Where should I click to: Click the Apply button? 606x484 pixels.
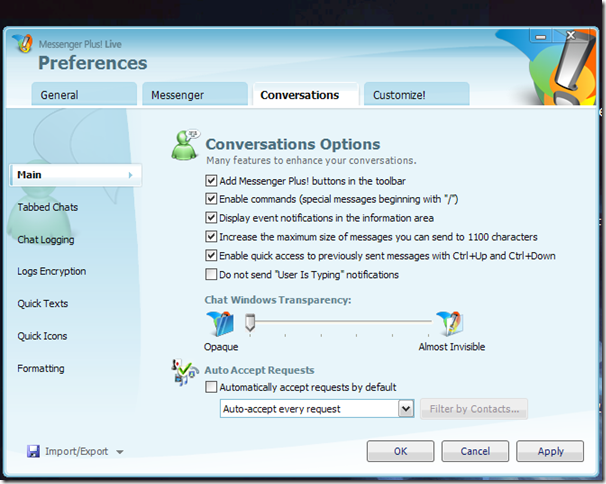pos(550,451)
